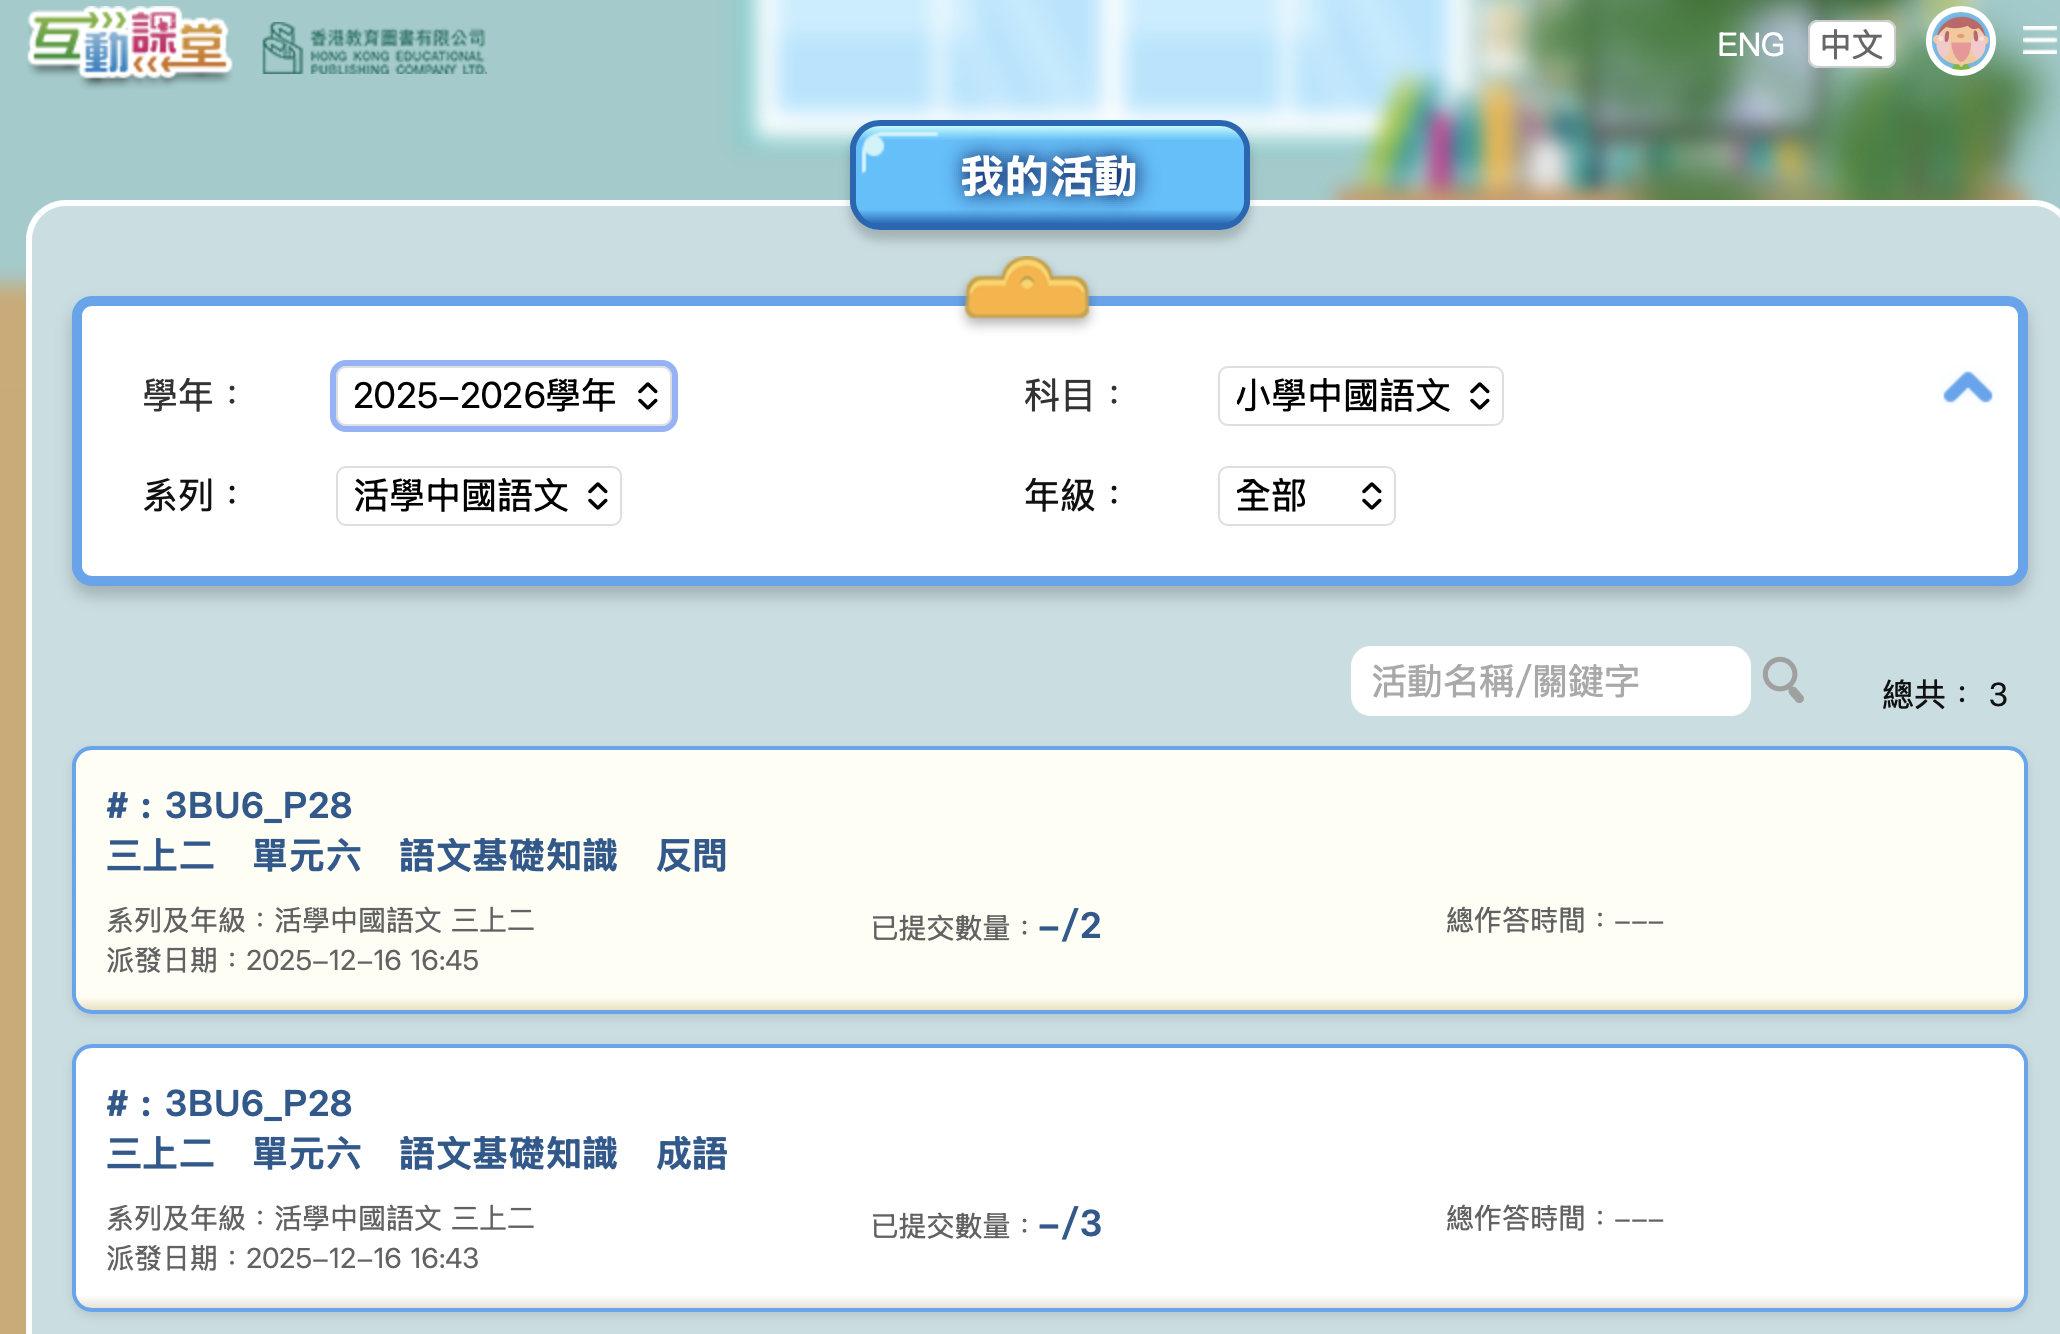Screen dimensions: 2060x1334
Task: Open the 年級 全部 dropdown
Action: pos(1306,496)
